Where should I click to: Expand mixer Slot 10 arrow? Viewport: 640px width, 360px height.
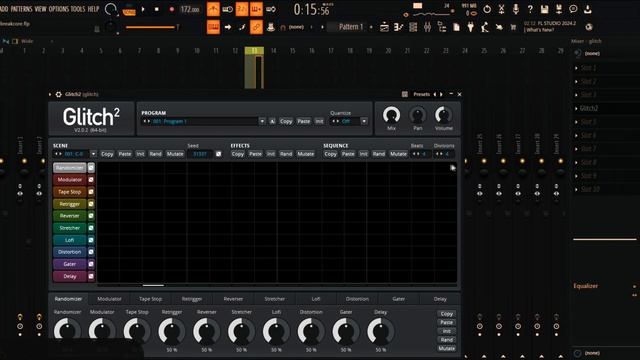tap(576, 189)
